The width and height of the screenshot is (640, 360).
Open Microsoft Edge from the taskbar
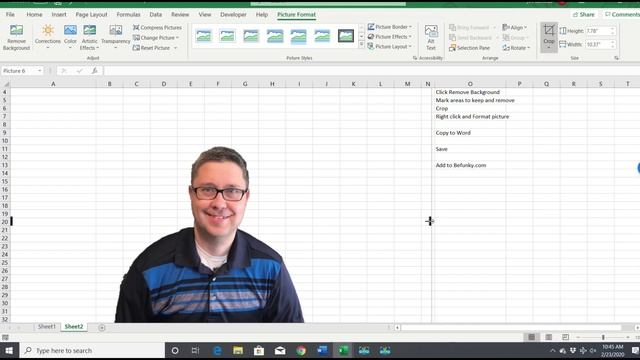point(217,351)
